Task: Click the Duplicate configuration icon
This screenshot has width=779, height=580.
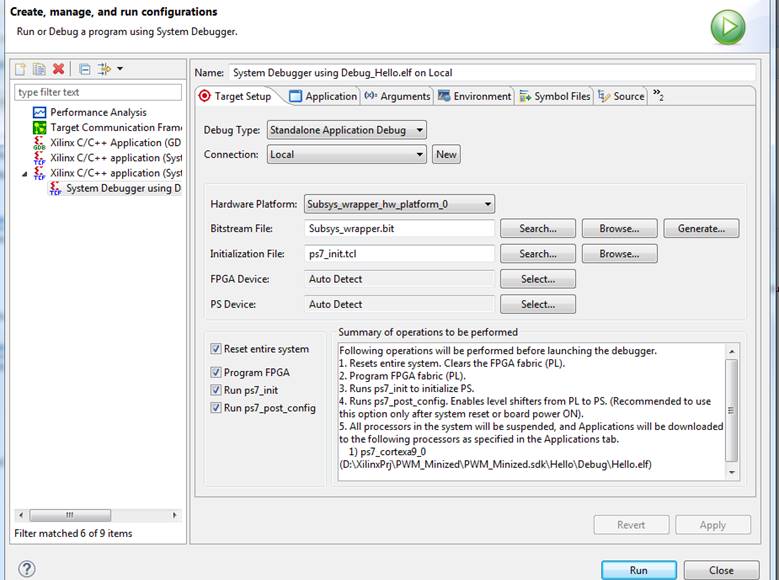Action: pos(39,69)
